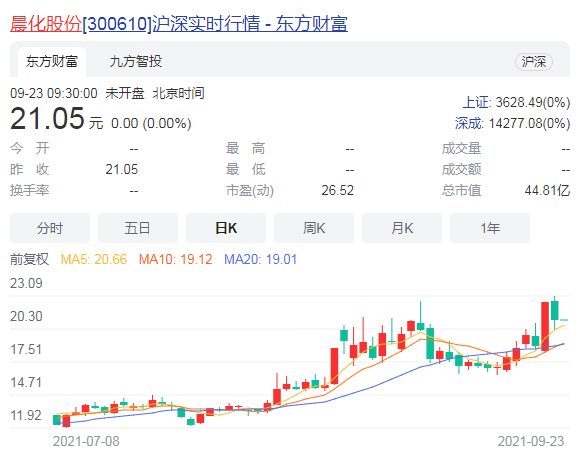Switch to the 东方财富 tab
The image size is (586, 457).
pos(52,62)
